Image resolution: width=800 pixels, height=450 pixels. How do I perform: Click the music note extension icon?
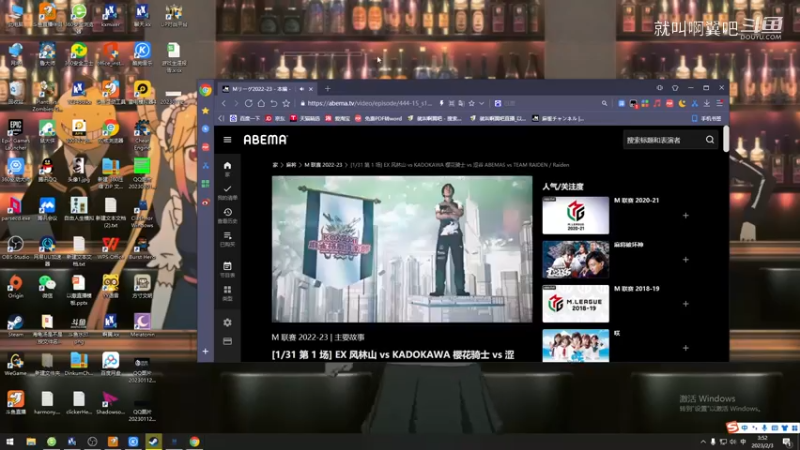tap(657, 103)
